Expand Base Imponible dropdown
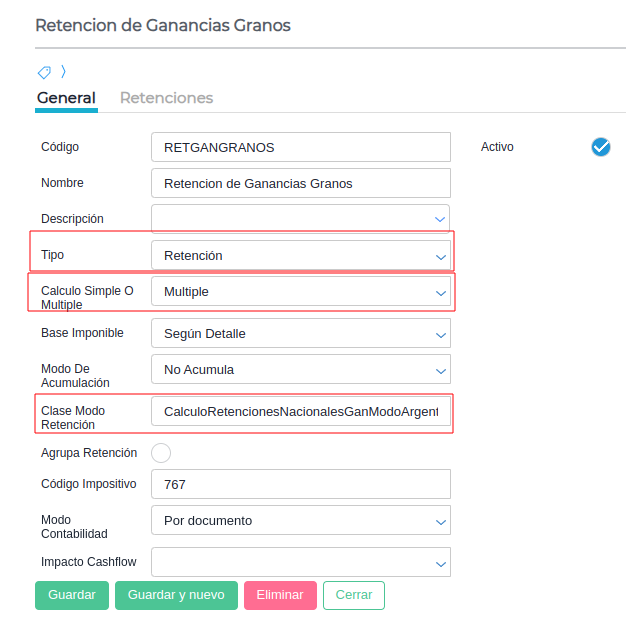Viewport: 626px width, 639px height. click(x=300, y=334)
